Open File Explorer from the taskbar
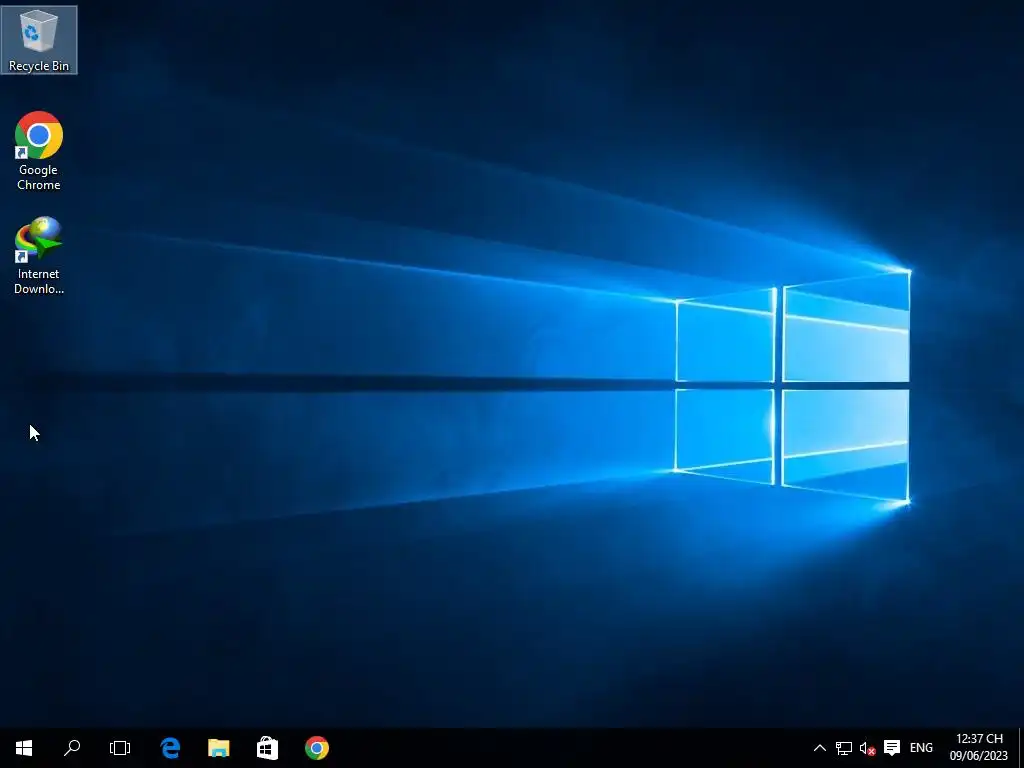 (x=219, y=748)
